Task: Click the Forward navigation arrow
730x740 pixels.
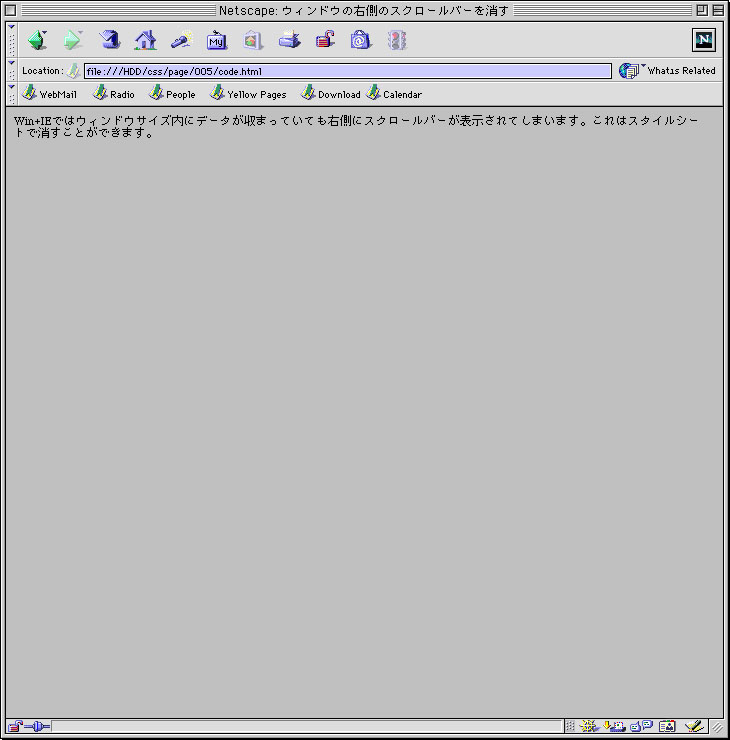Action: click(72, 41)
